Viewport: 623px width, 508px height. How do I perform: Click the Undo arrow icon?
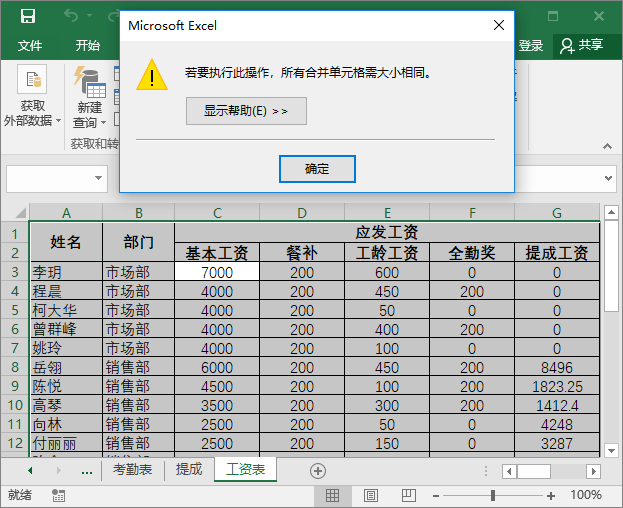pyautogui.click(x=71, y=16)
